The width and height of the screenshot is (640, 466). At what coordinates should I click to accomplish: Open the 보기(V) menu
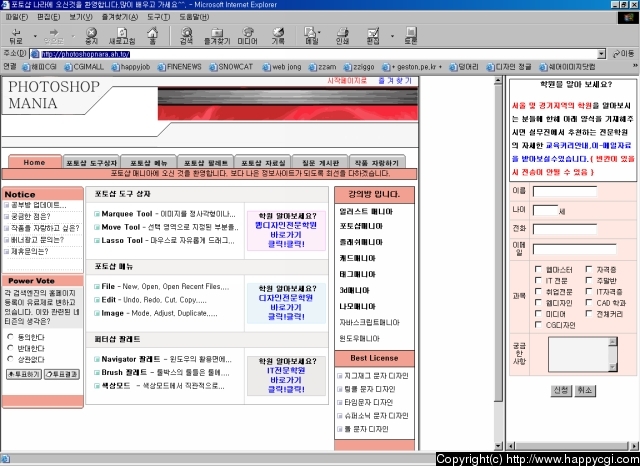(x=81, y=17)
